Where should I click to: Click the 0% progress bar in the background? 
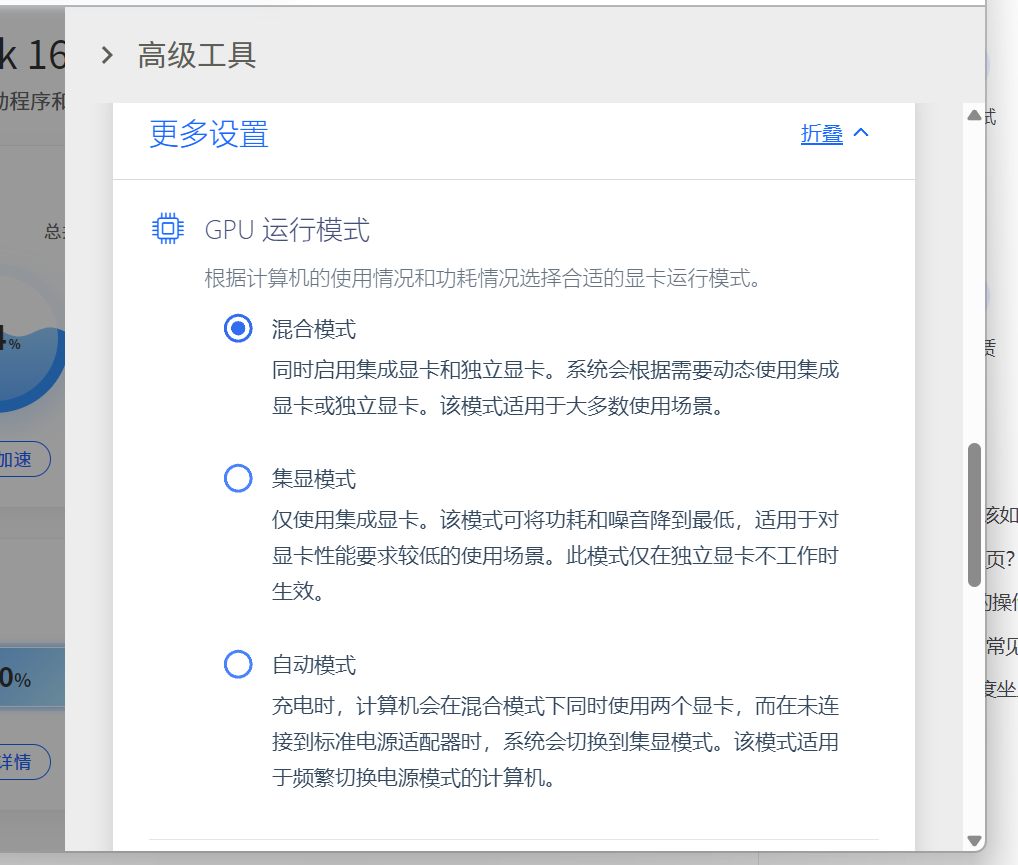(30, 680)
